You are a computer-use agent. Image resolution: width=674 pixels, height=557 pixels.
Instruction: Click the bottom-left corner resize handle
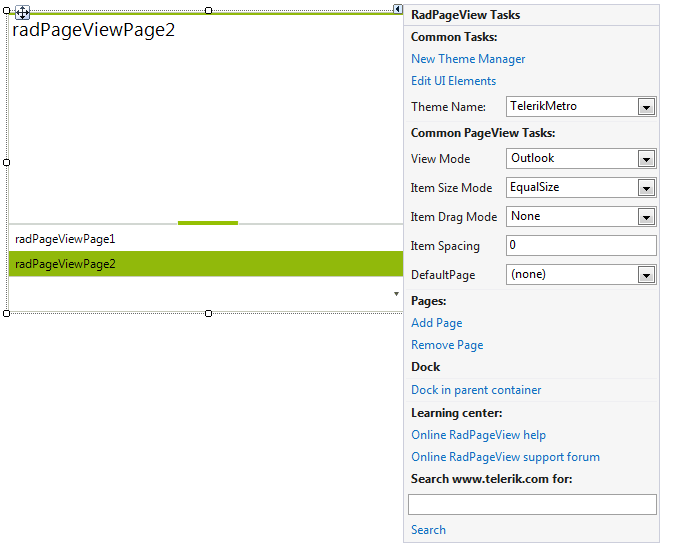pyautogui.click(x=6, y=314)
